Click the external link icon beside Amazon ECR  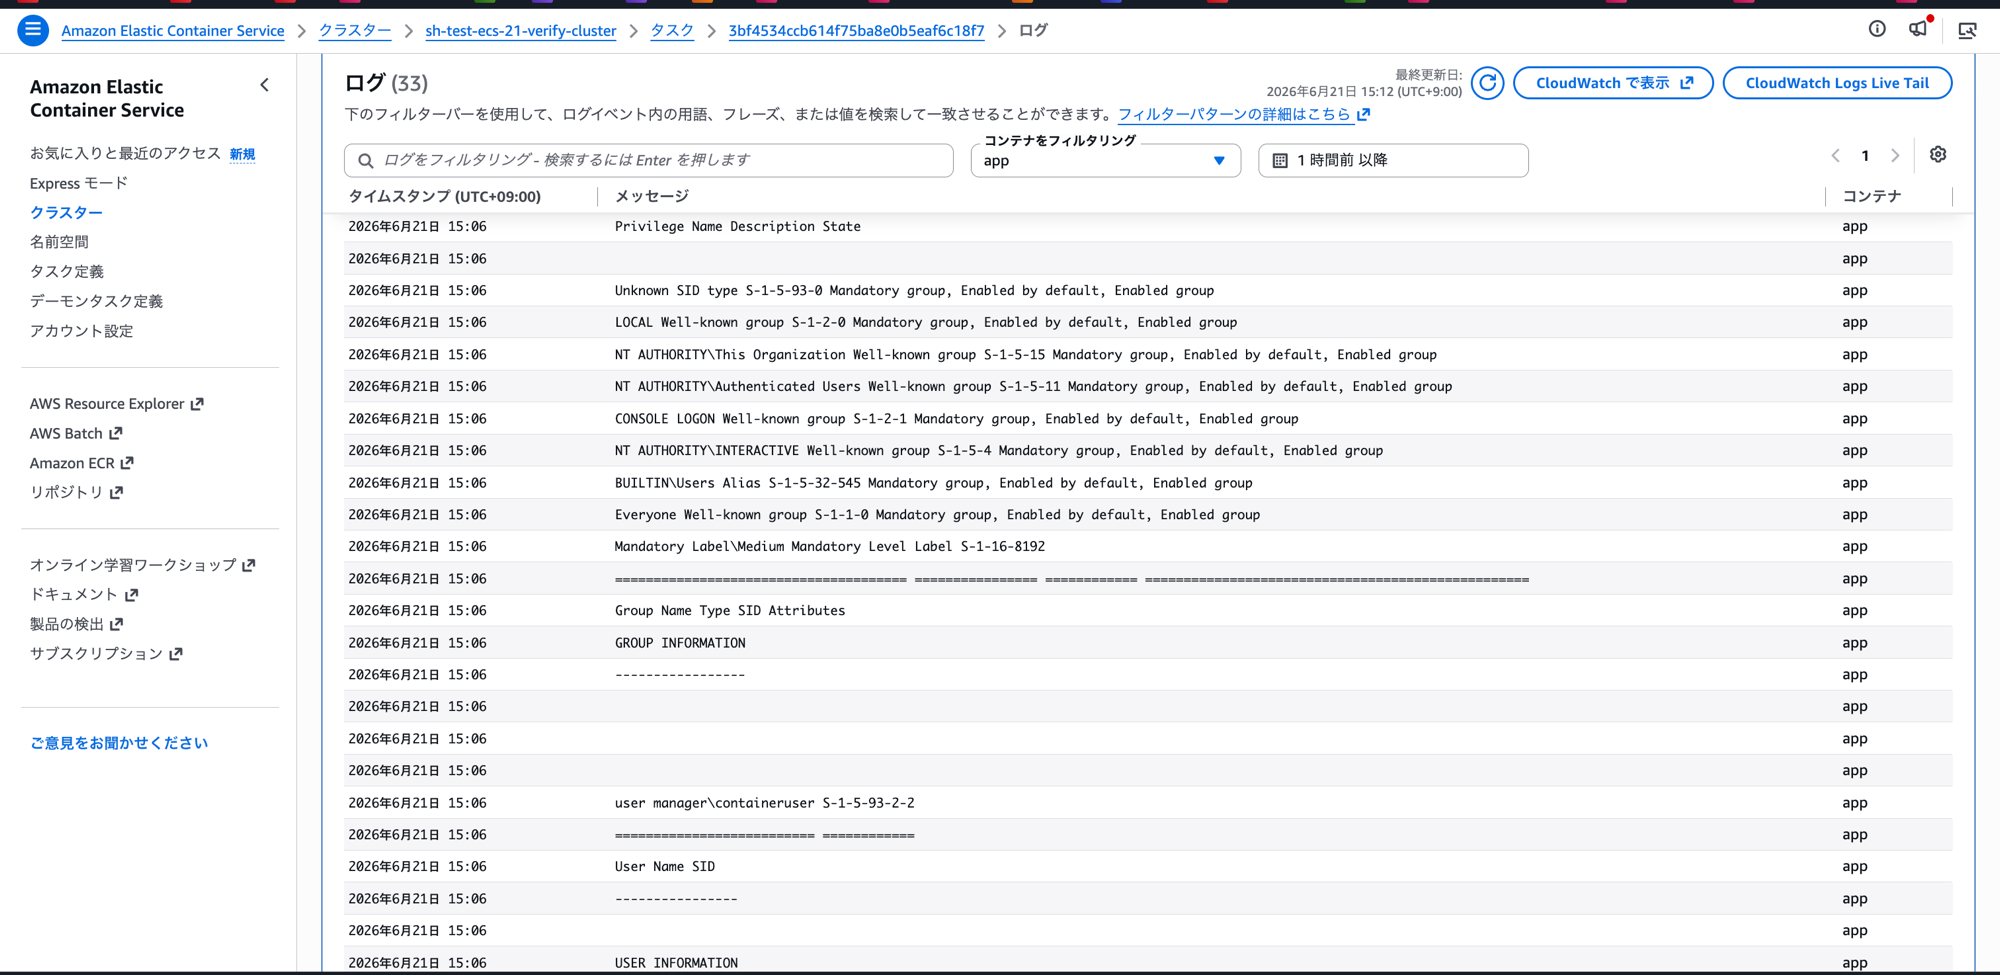[x=127, y=463]
